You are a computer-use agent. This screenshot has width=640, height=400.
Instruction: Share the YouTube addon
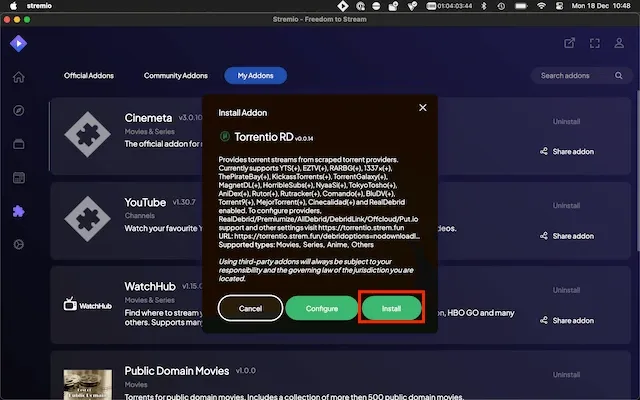[x=567, y=236]
